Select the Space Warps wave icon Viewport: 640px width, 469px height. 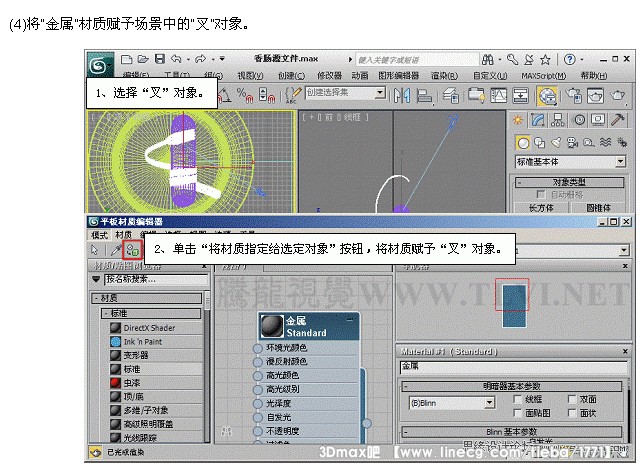tap(606, 142)
